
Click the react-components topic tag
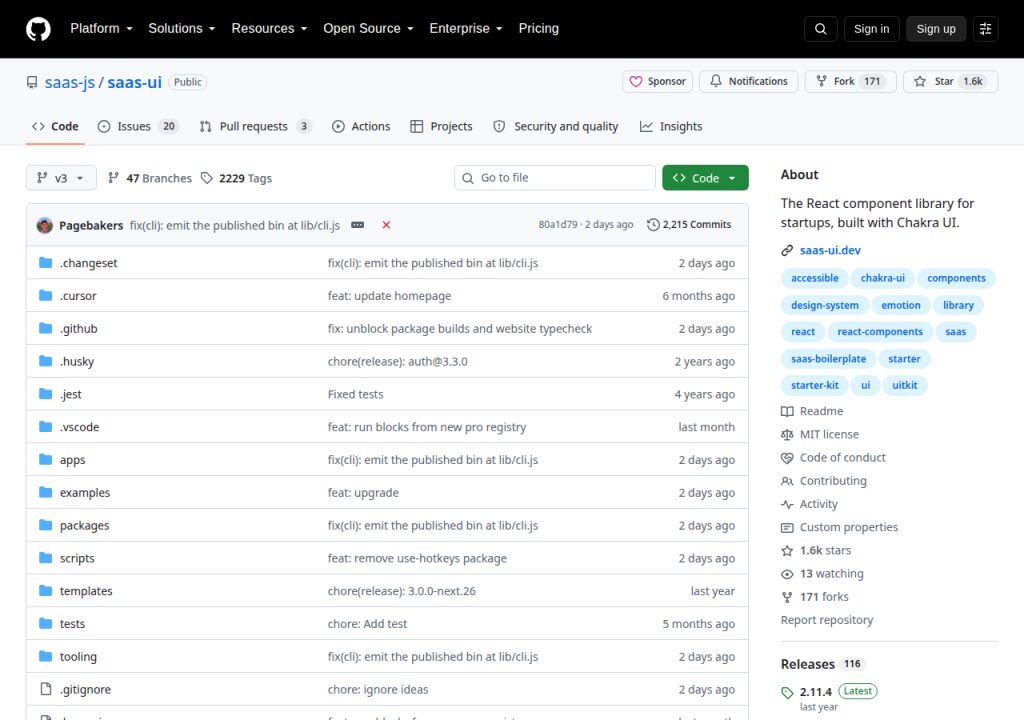pos(880,332)
